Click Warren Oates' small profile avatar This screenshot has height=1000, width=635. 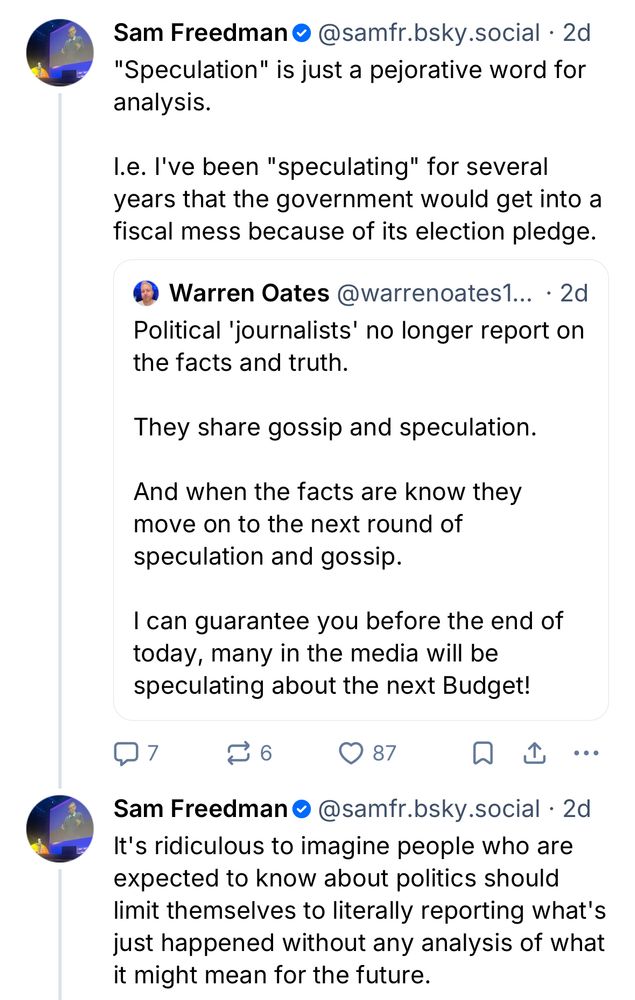click(147, 293)
